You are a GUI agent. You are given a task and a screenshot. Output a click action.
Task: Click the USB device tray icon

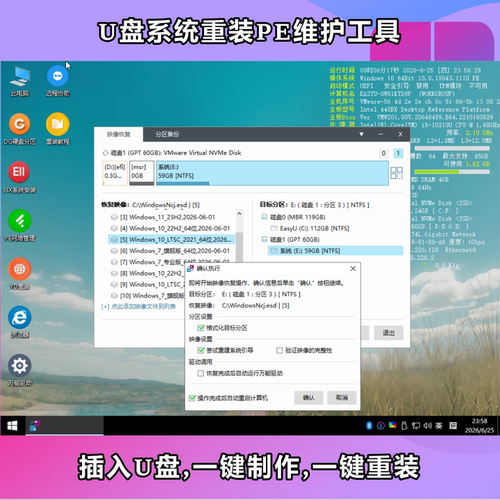coord(404,426)
